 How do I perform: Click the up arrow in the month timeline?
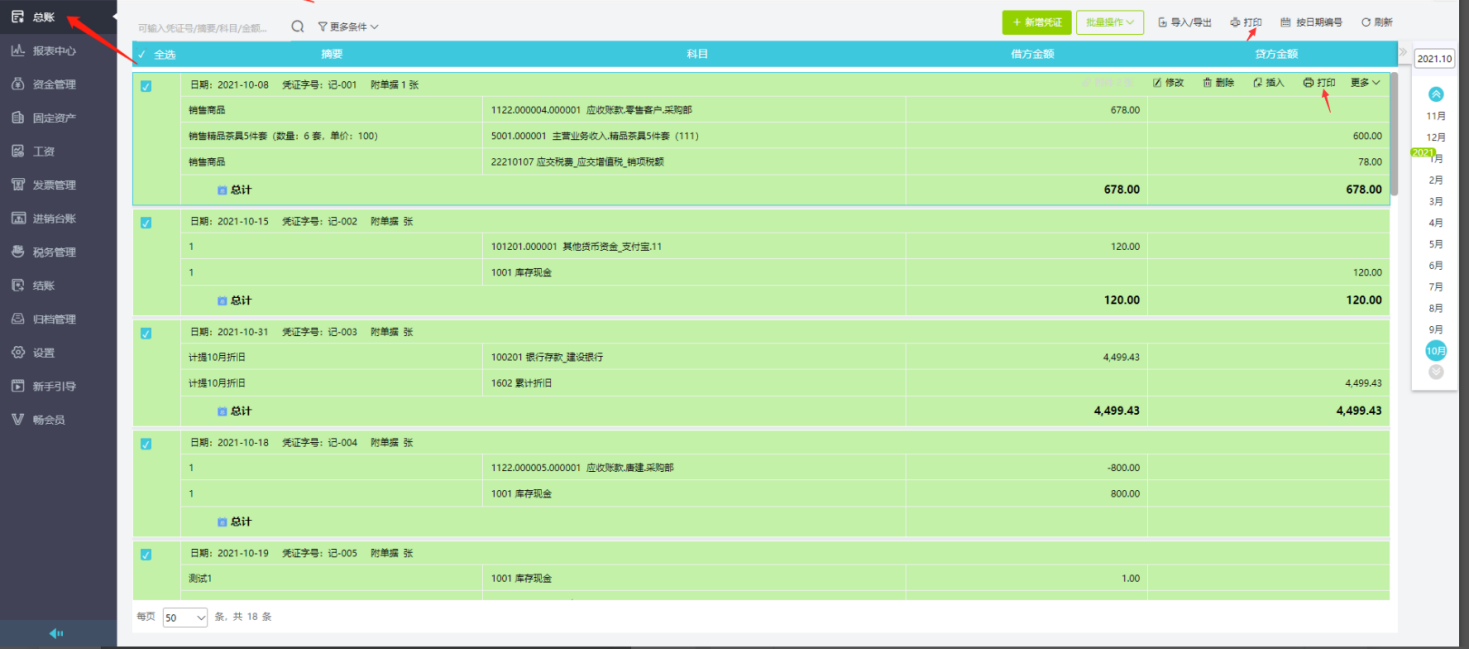point(1436,94)
